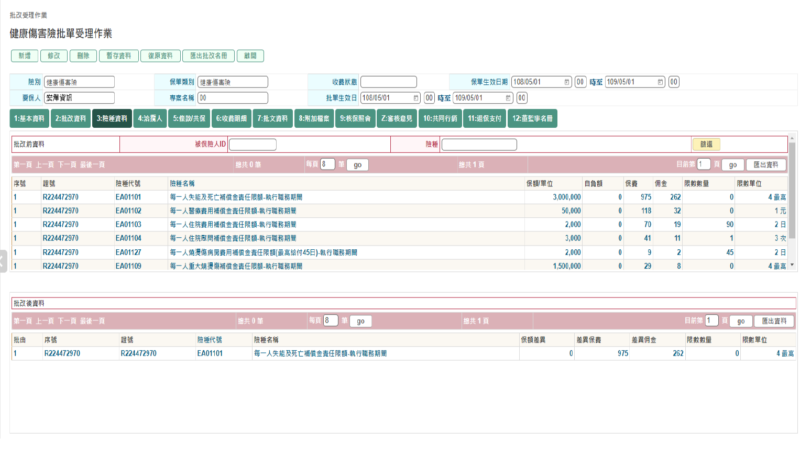This screenshot has height=454, width=800.
Task: Go to 最後一頁 in 批改後資料 pager
Action: (x=92, y=321)
